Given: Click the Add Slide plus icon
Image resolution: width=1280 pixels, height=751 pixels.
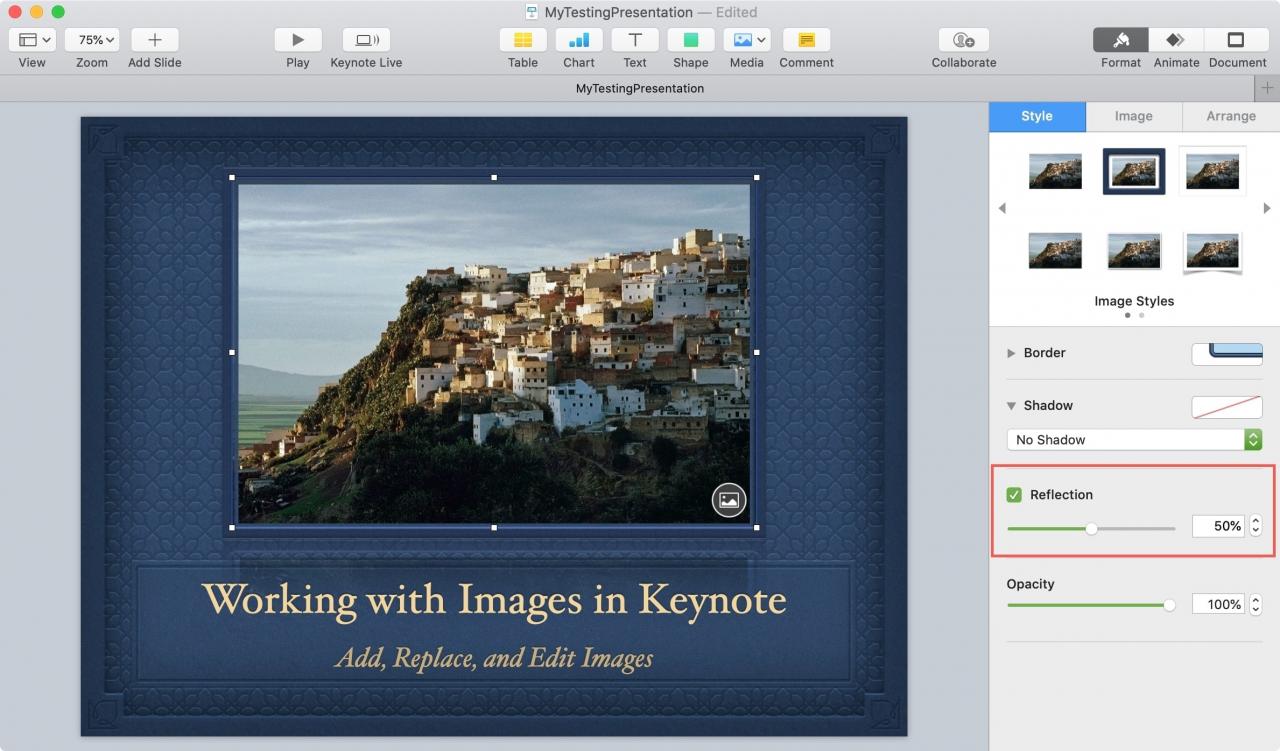Looking at the screenshot, I should tap(154, 40).
